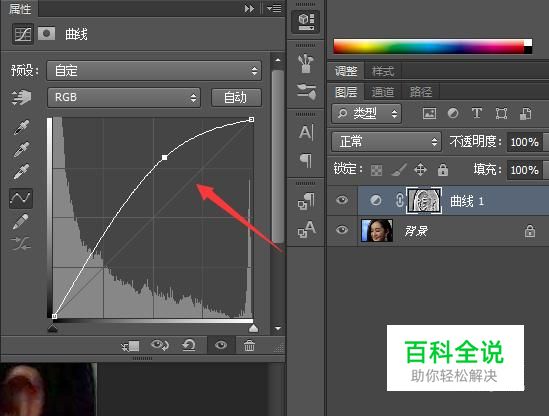Screen dimensions: 549x416
Task: Open the Character Styles panel icon
Action: pyautogui.click(x=306, y=229)
